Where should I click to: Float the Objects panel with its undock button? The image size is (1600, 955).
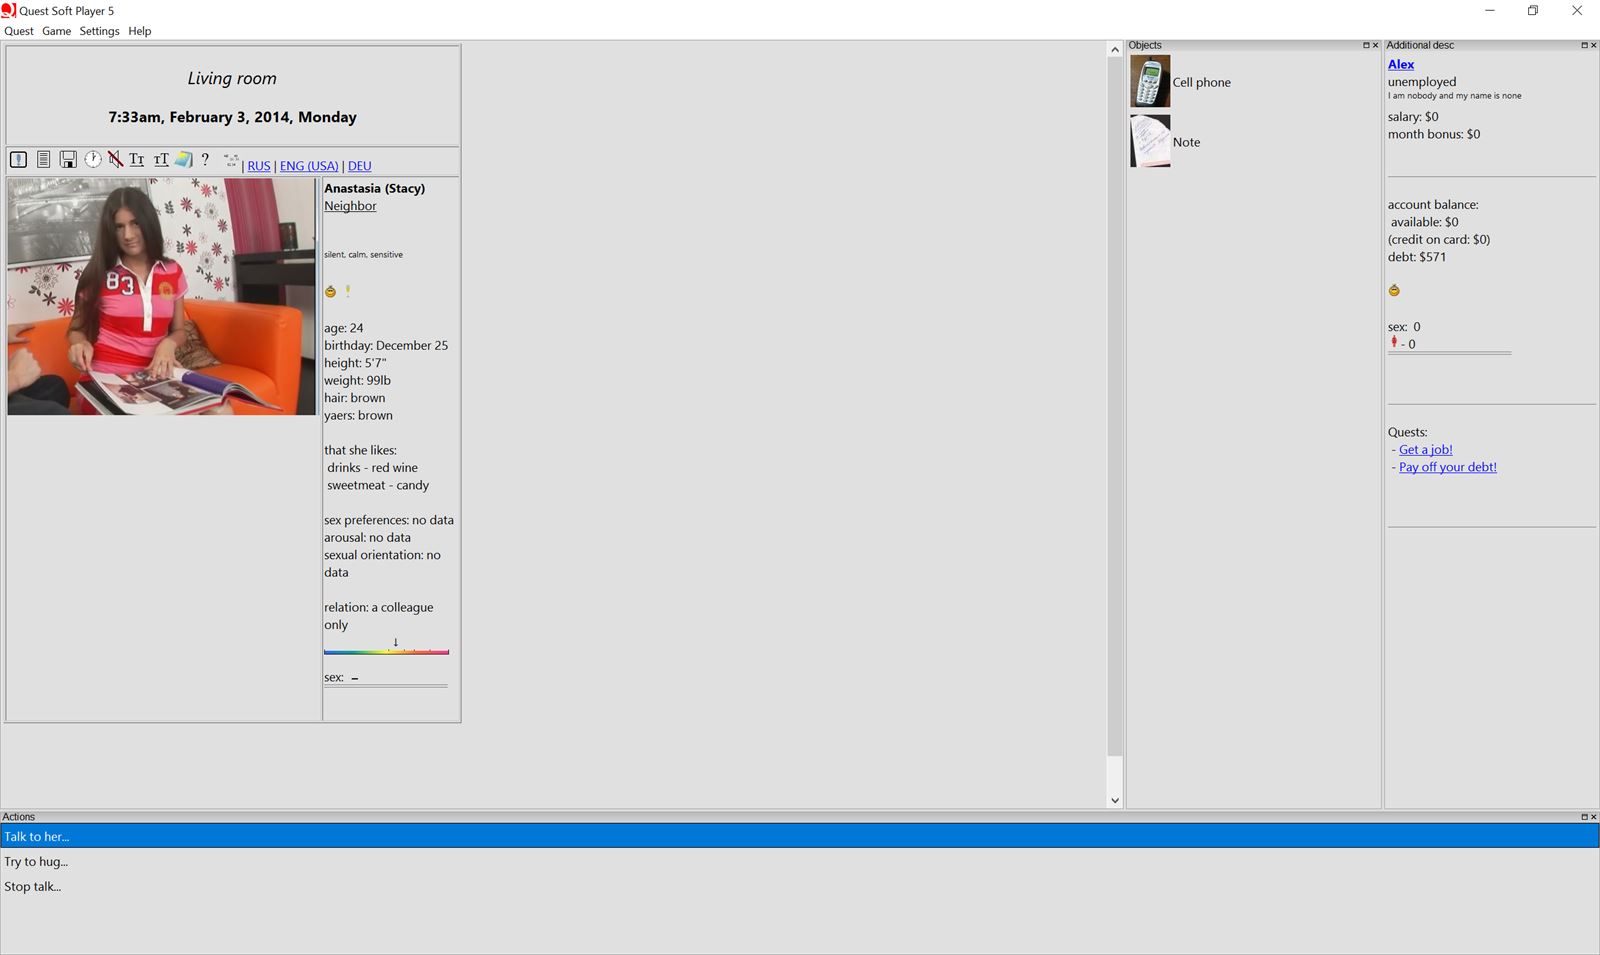coord(1366,45)
